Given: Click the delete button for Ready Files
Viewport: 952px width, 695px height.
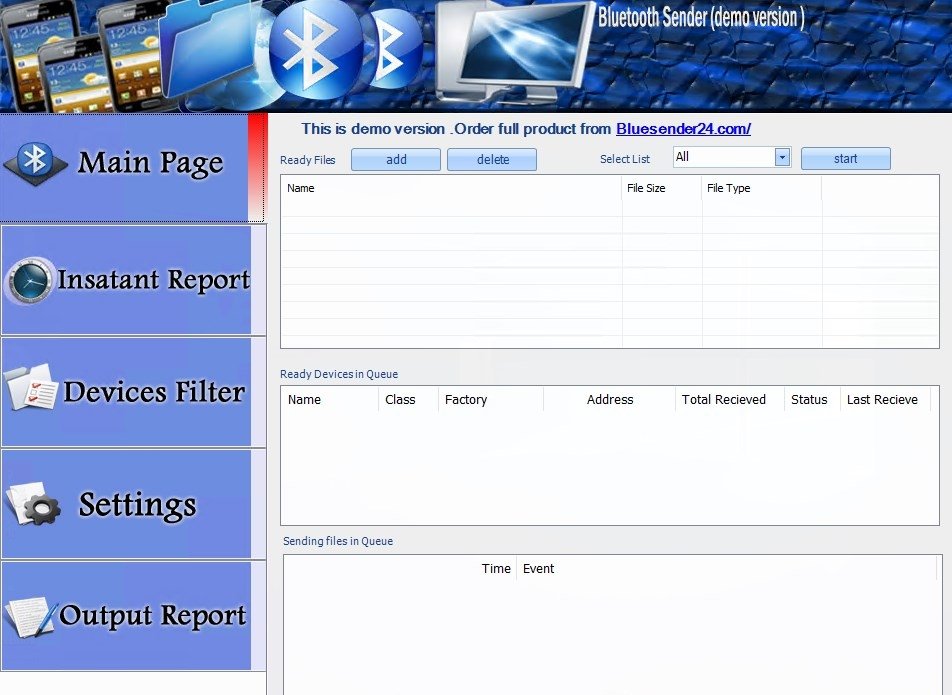Looking at the screenshot, I should coord(492,160).
